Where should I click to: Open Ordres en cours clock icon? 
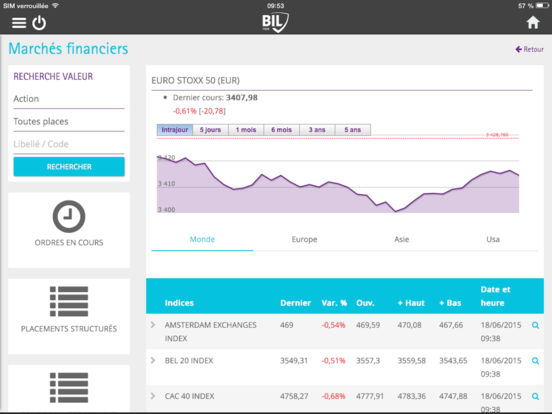pyautogui.click(x=69, y=216)
